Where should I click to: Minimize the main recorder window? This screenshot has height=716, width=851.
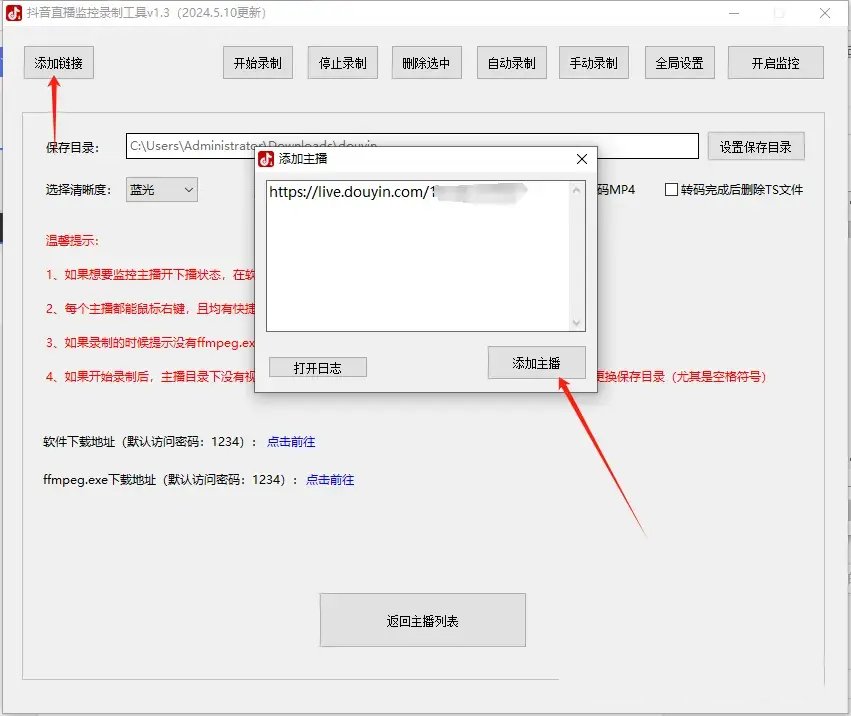[734, 13]
